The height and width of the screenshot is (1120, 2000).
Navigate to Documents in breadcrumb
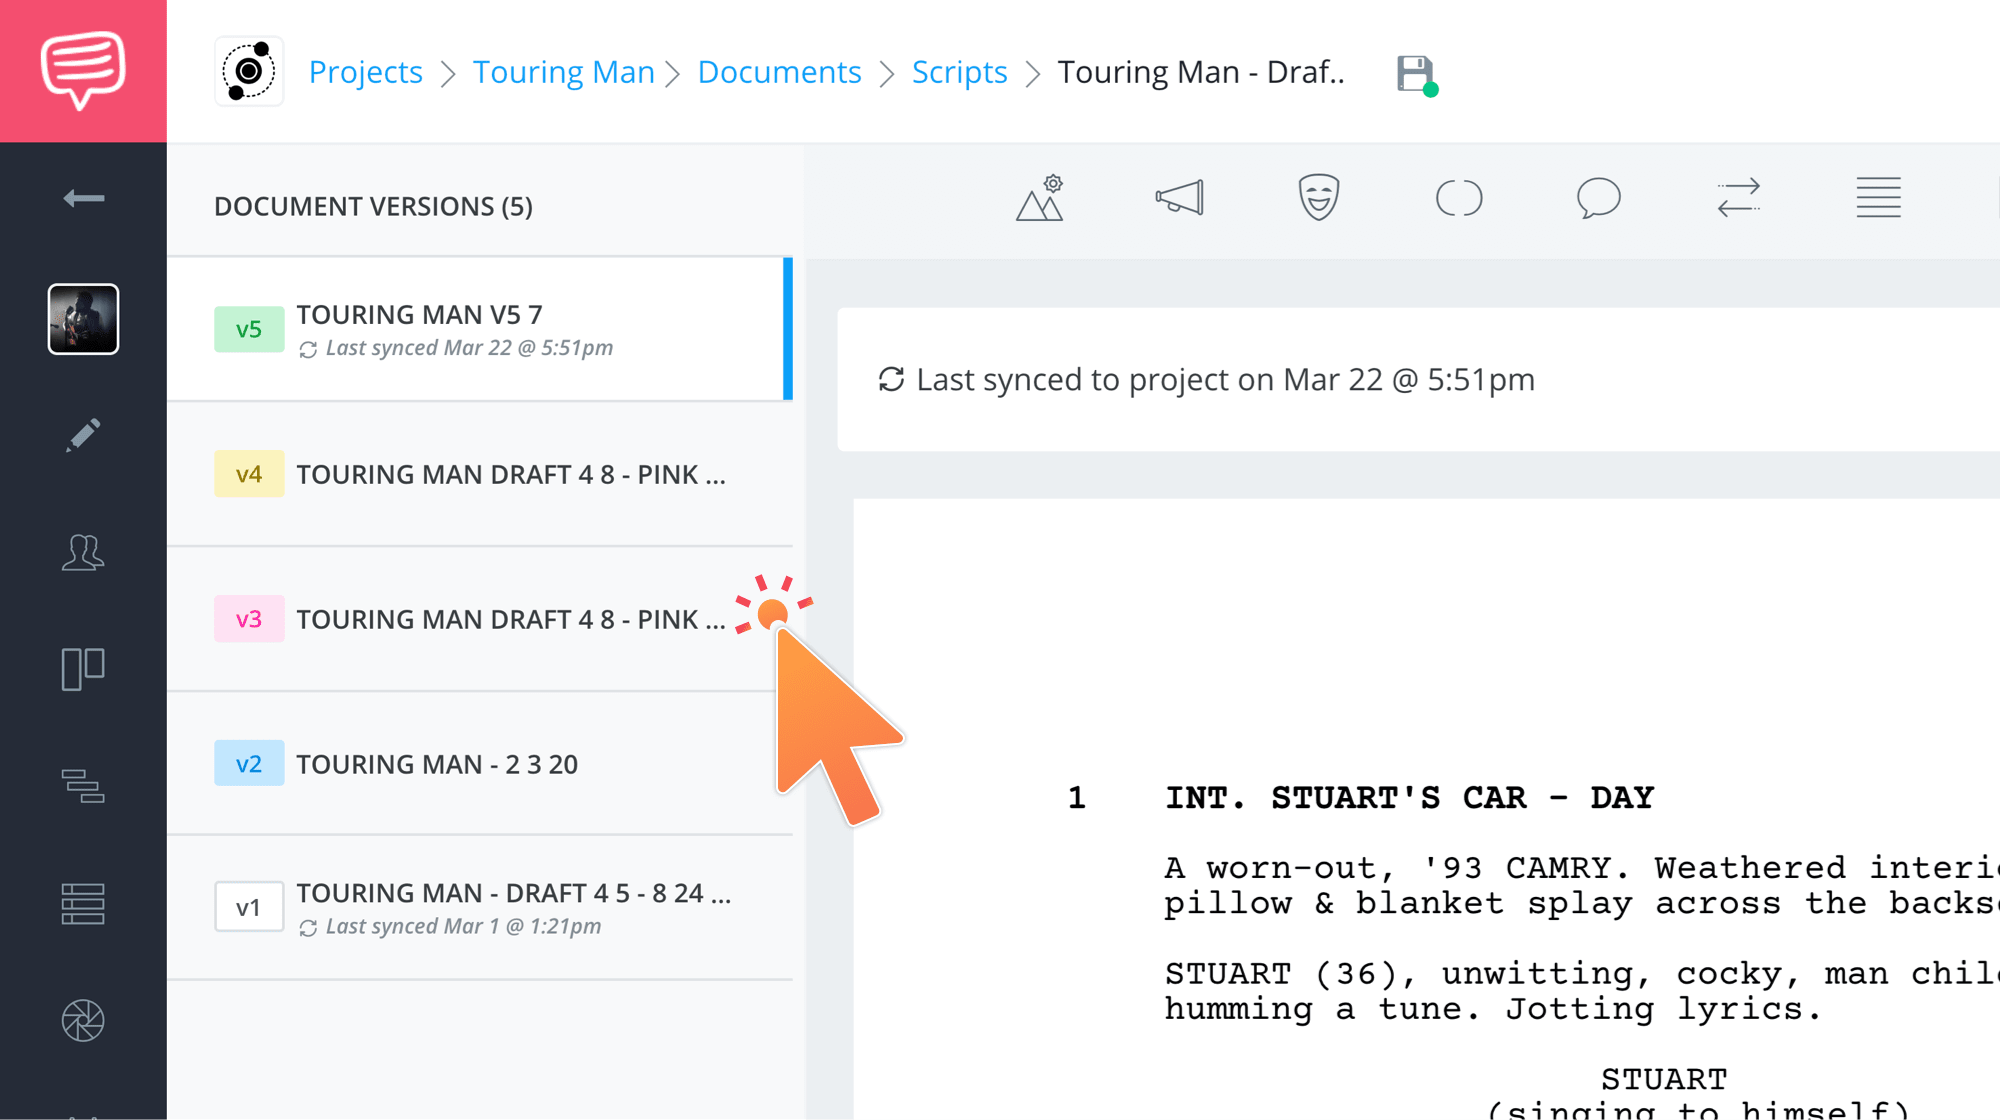click(779, 71)
